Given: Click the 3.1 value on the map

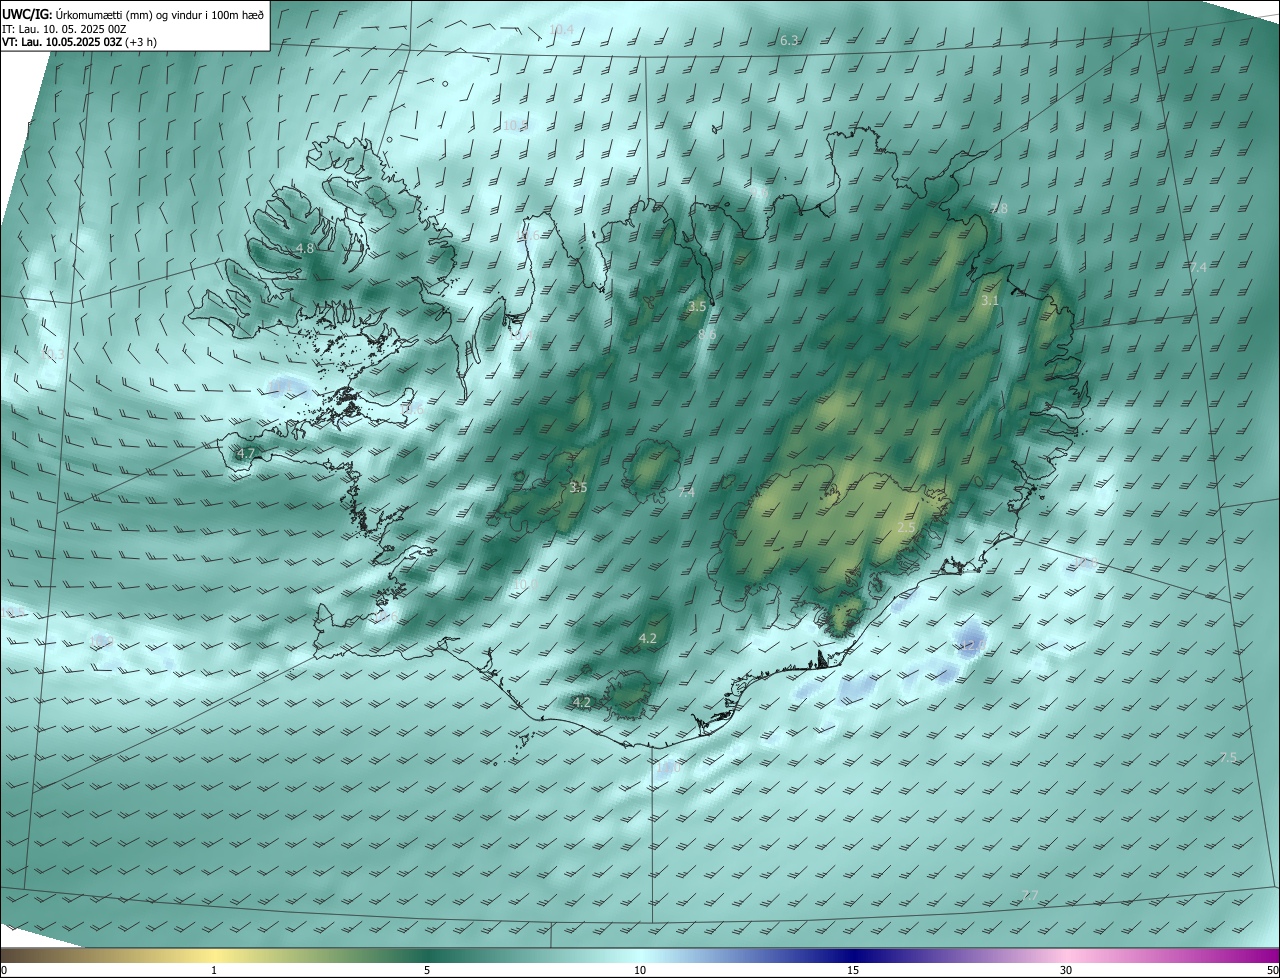Looking at the screenshot, I should [990, 300].
